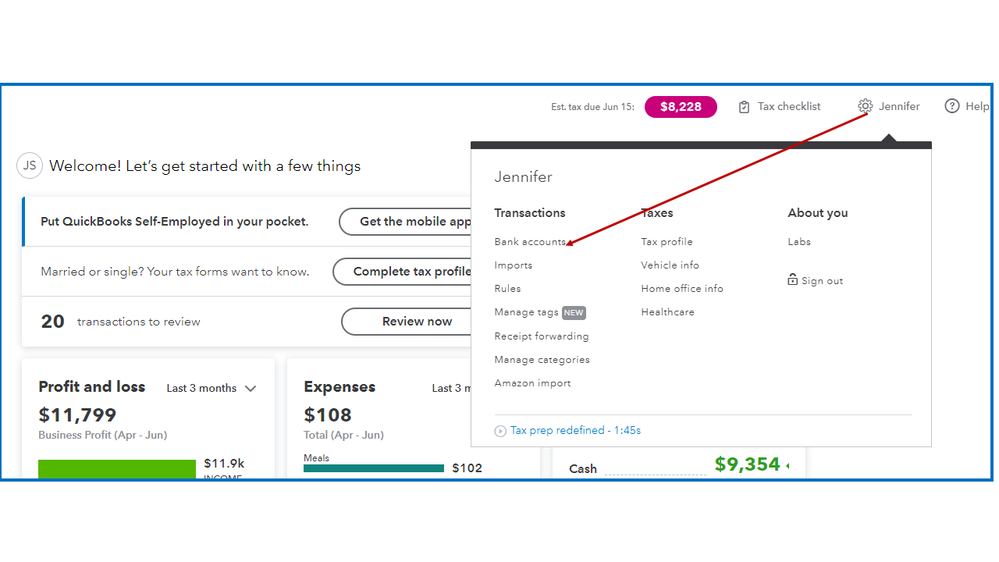Open Manage tags menu entry
This screenshot has width=999, height=562.
tap(526, 312)
